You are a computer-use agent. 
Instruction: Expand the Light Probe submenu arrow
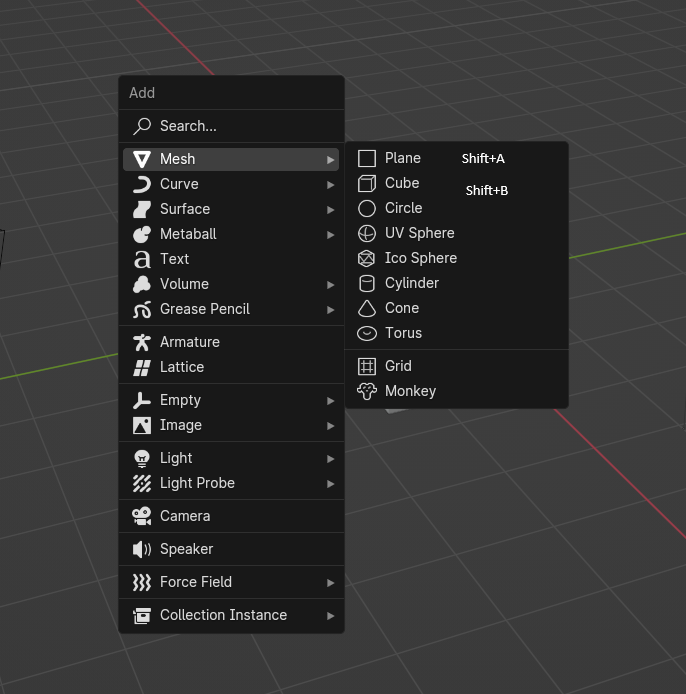330,484
